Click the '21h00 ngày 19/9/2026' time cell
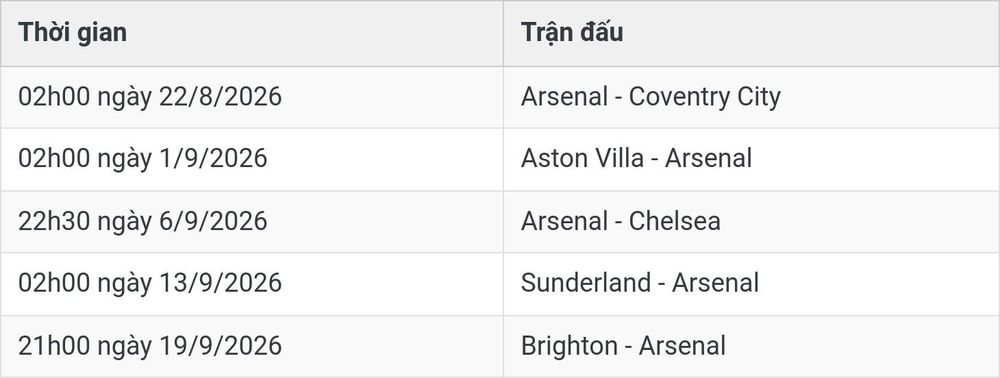1000x378 pixels. pyautogui.click(x=252, y=346)
